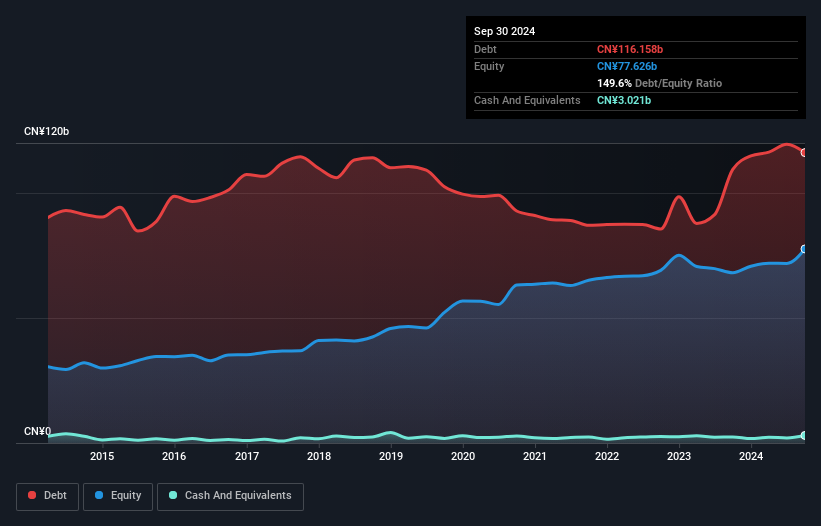Click the 149.6% Debt/Equity Ratio text

659,83
